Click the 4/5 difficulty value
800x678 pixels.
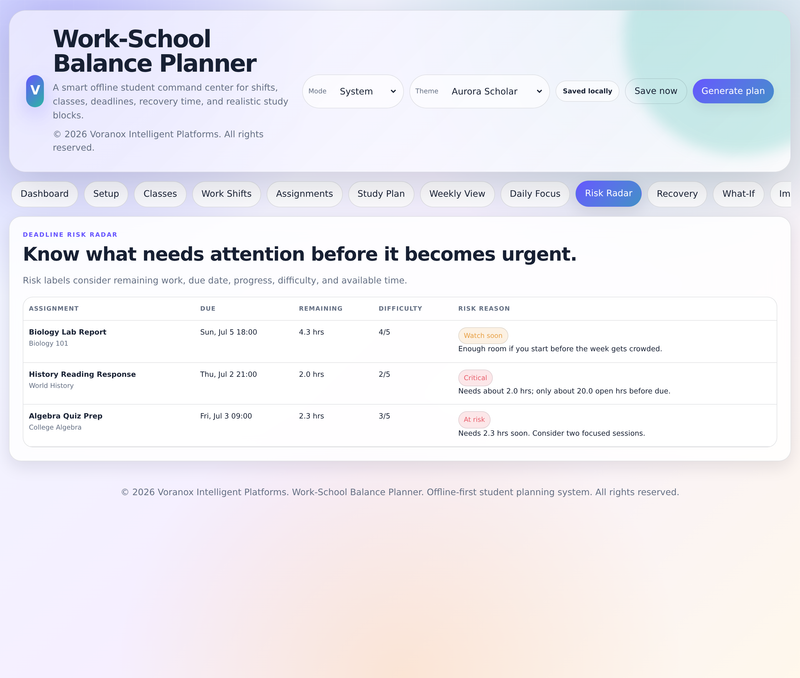(x=384, y=332)
